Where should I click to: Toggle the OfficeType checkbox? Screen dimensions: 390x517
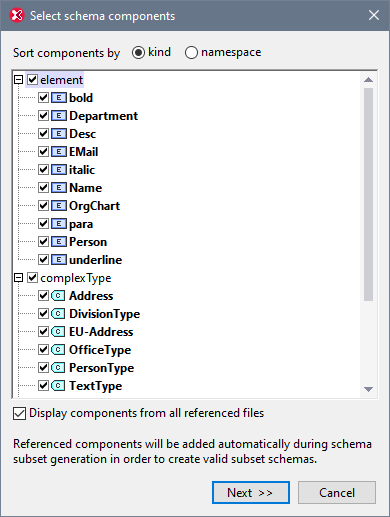coord(43,350)
